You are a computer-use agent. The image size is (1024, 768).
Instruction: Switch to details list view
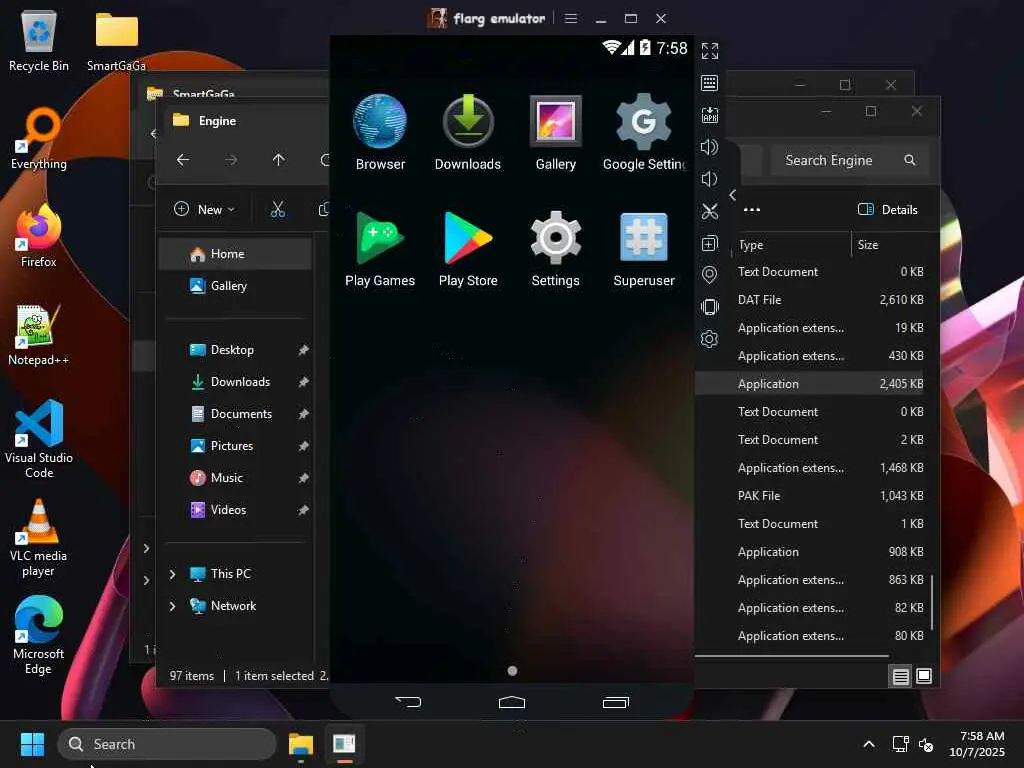901,676
